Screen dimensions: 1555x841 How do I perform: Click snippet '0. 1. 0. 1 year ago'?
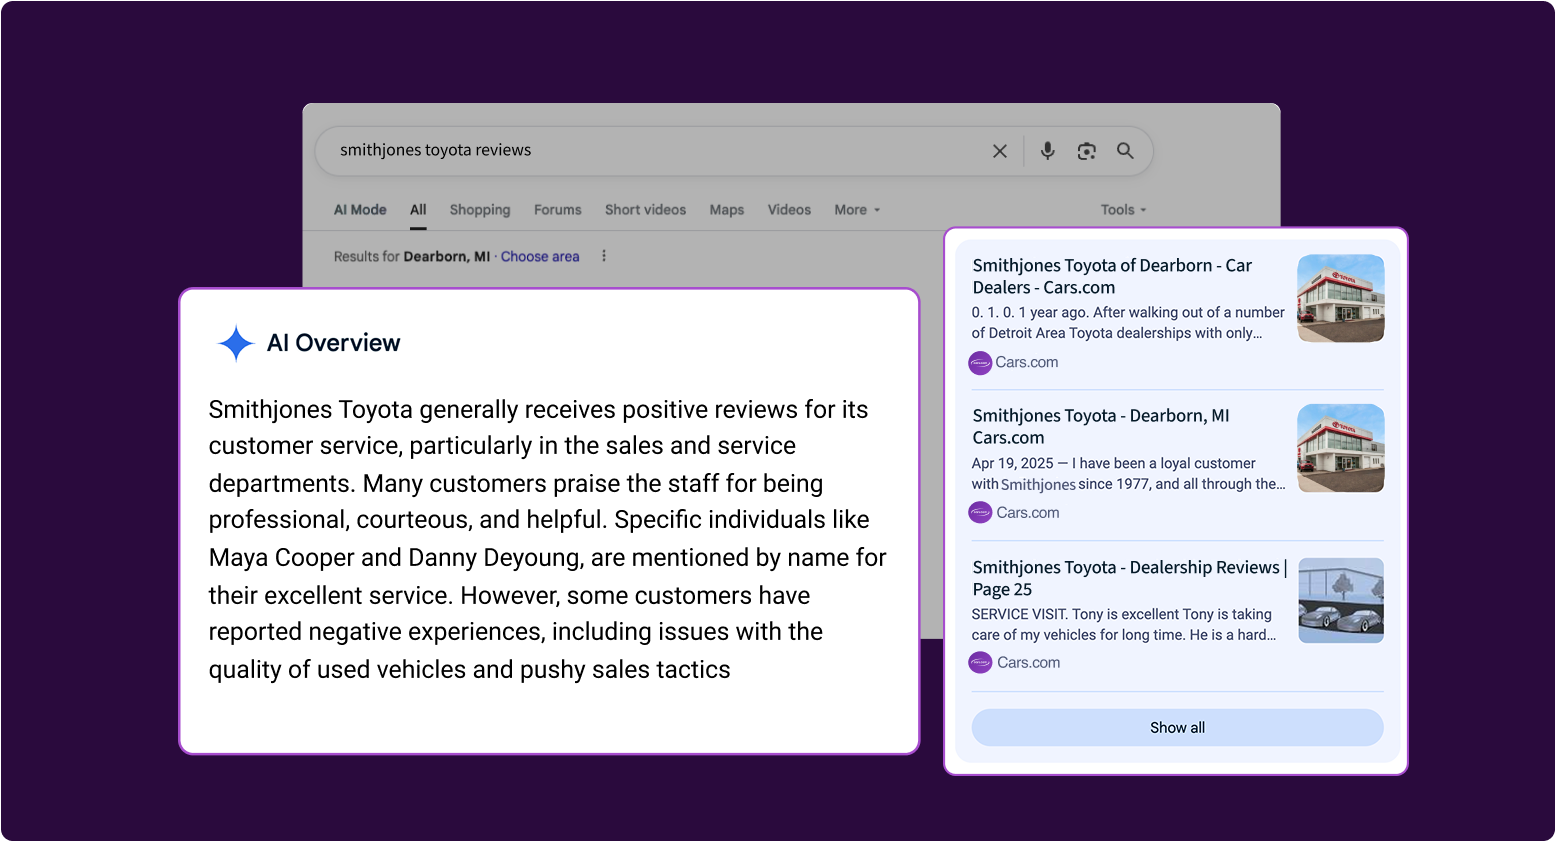1128,323
